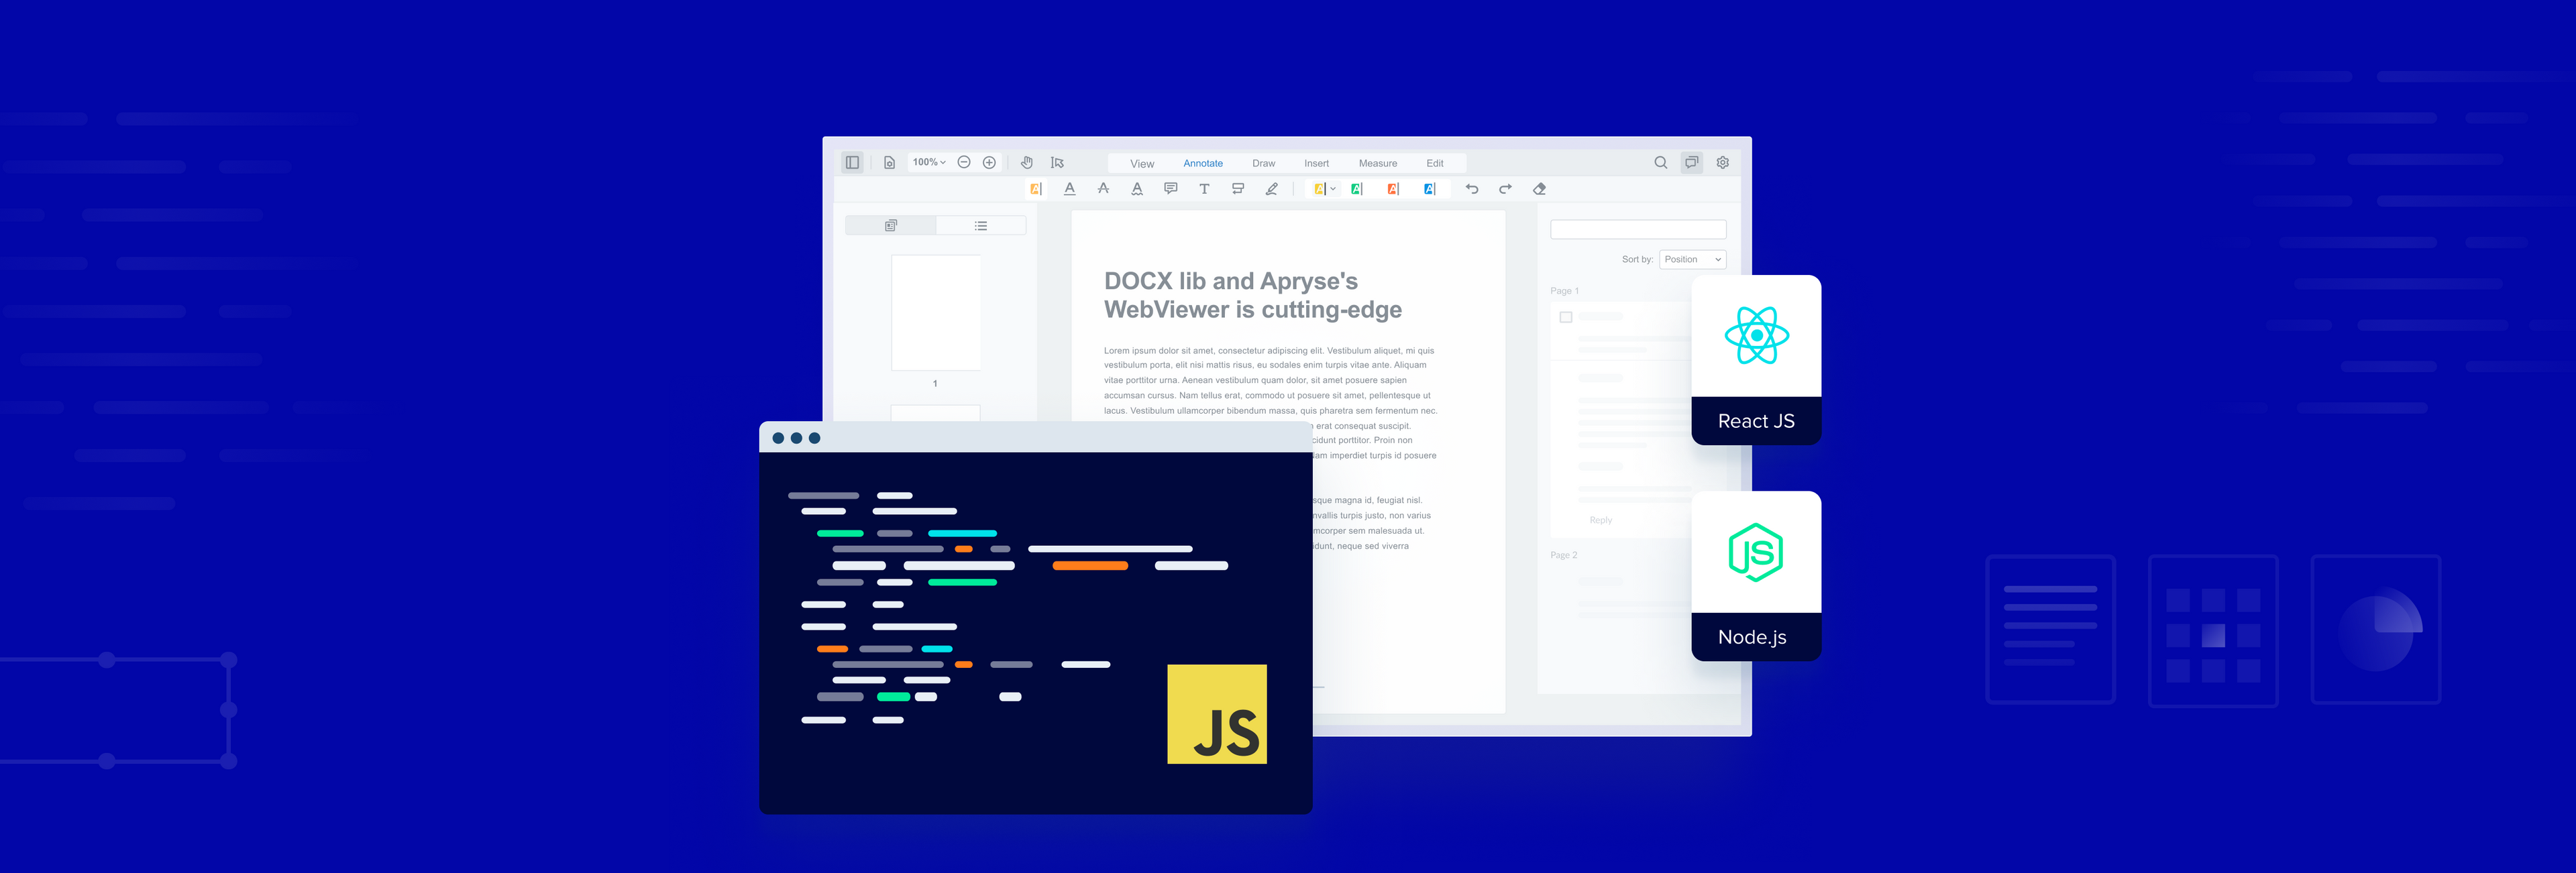The height and width of the screenshot is (873, 2576).
Task: Open the search magnifier
Action: pos(1660,162)
